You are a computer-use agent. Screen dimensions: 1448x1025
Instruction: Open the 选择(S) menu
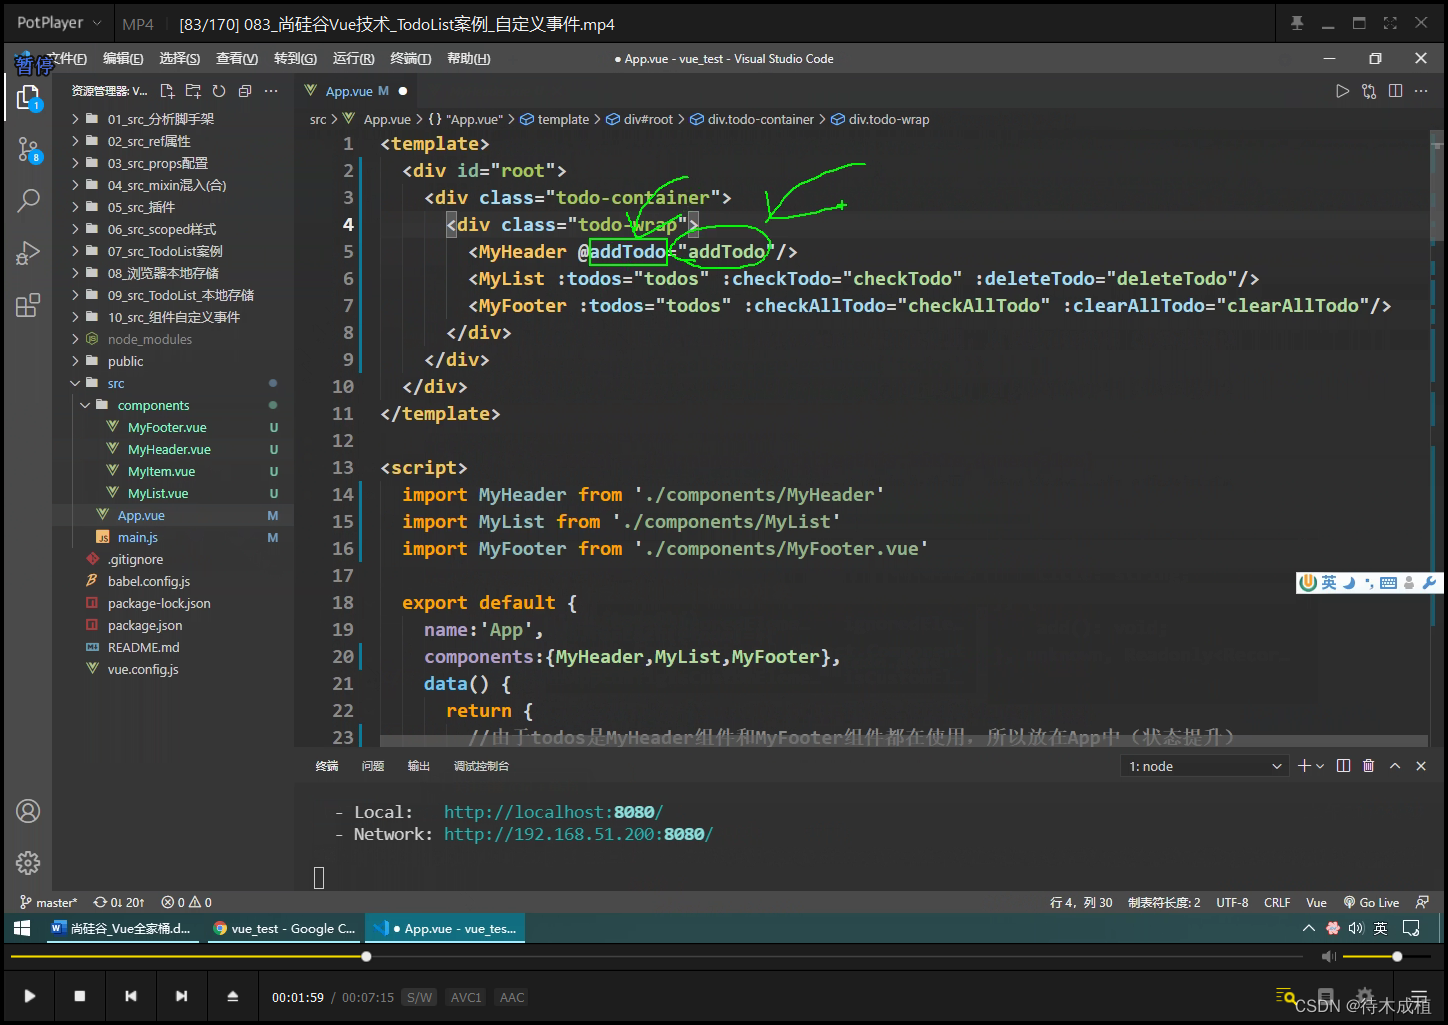(x=180, y=59)
